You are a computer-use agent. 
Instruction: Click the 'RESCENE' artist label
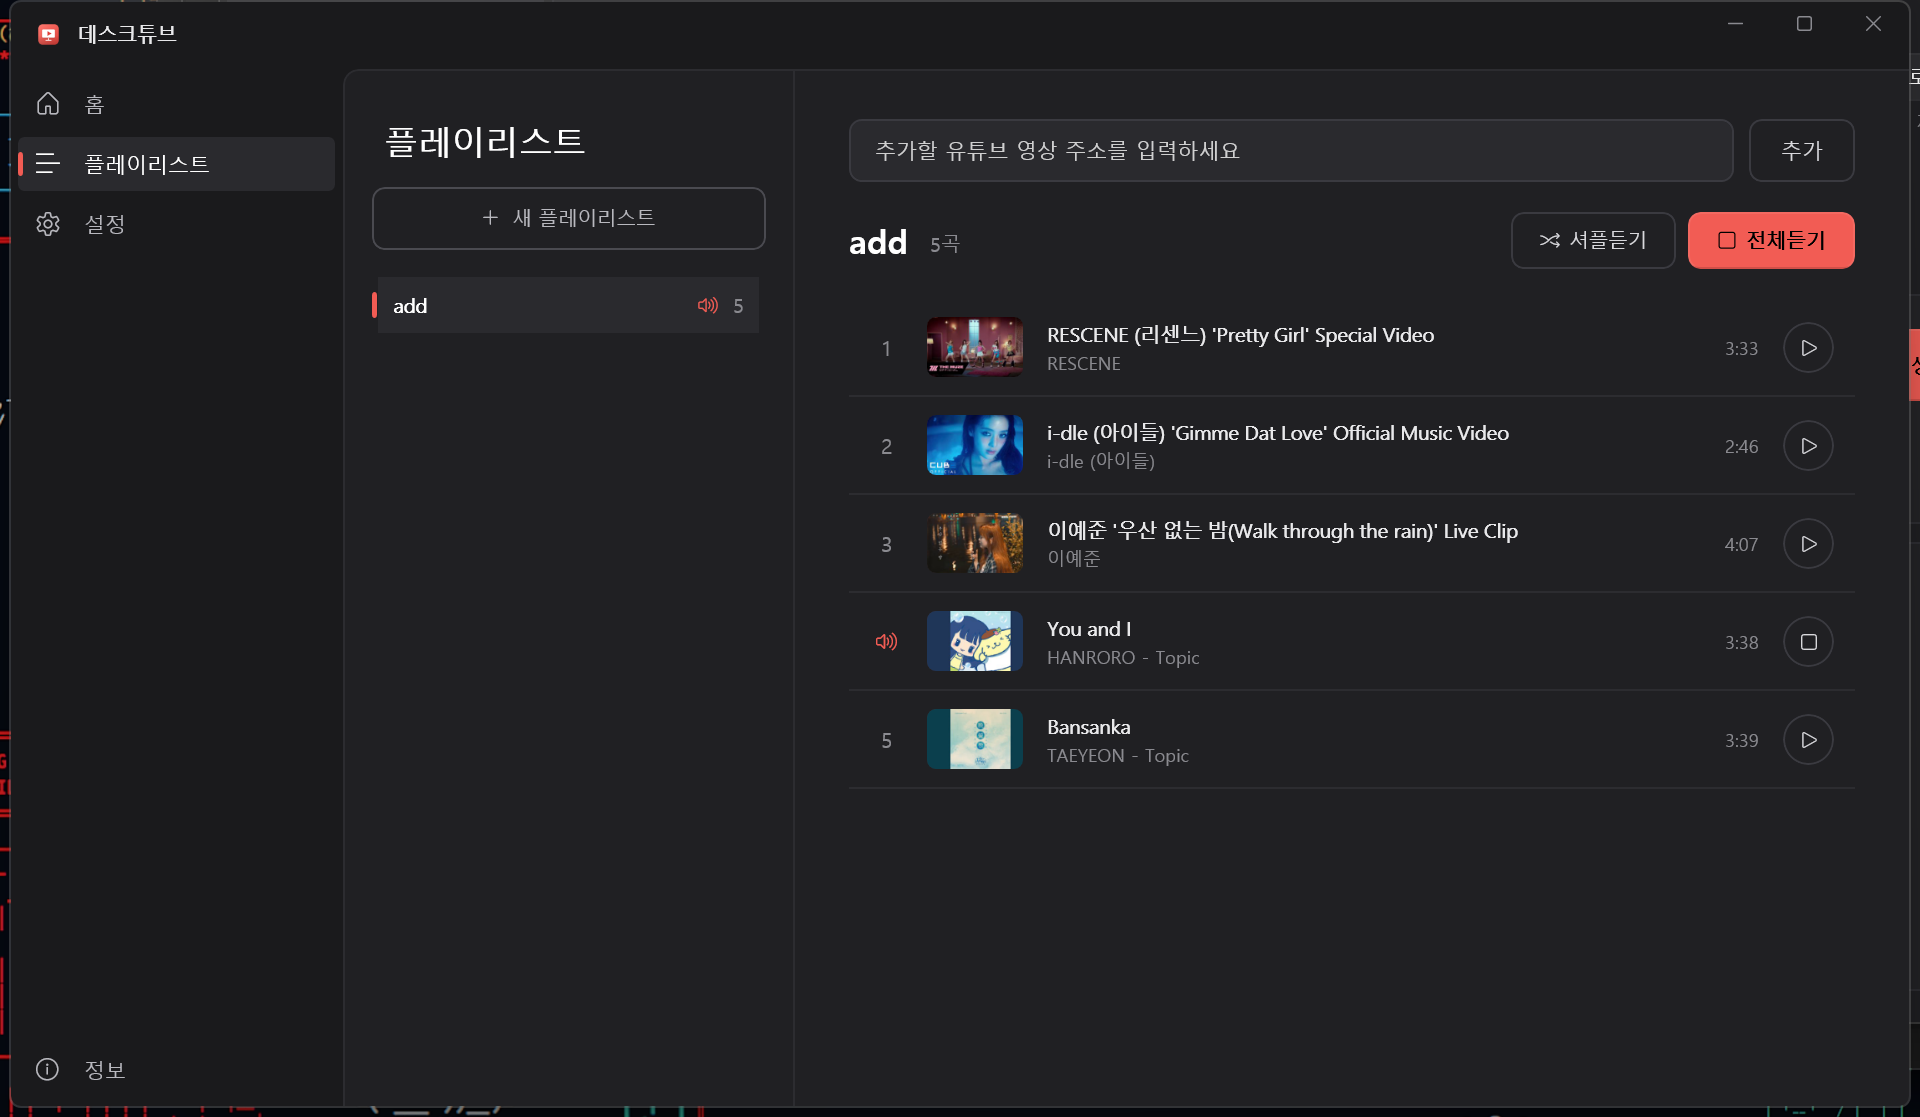pos(1084,364)
